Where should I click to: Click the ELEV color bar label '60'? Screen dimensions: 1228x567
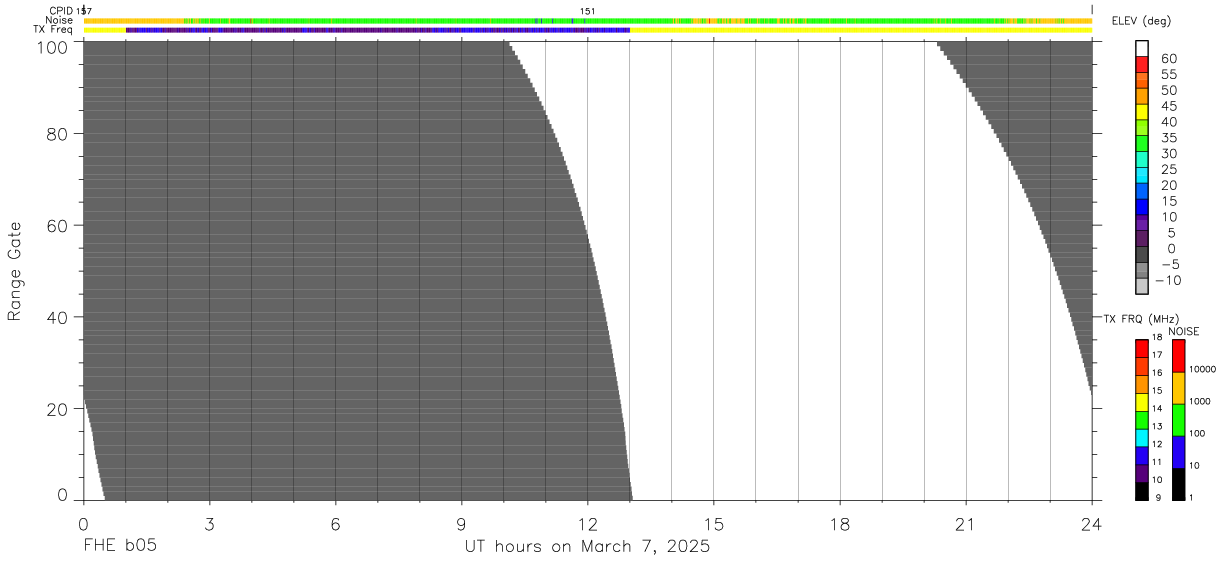1168,59
